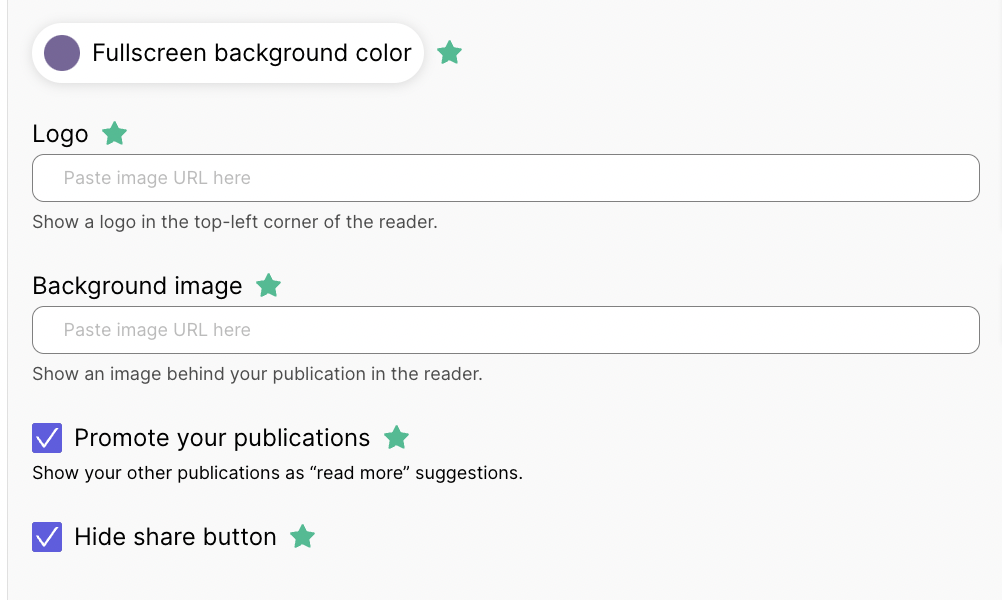Screen dimensions: 1002x600
Task: Click the green star next to Logo
Action: (x=114, y=134)
